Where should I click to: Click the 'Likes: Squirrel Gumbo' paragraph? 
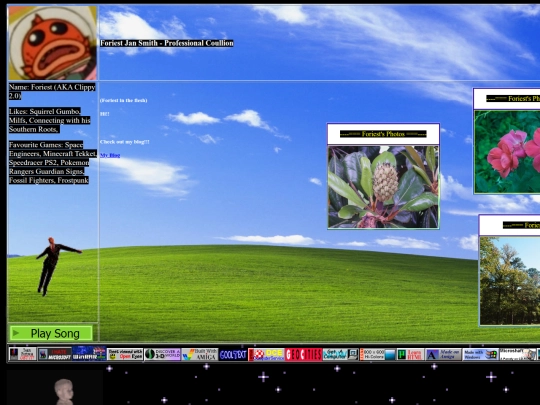coord(50,120)
